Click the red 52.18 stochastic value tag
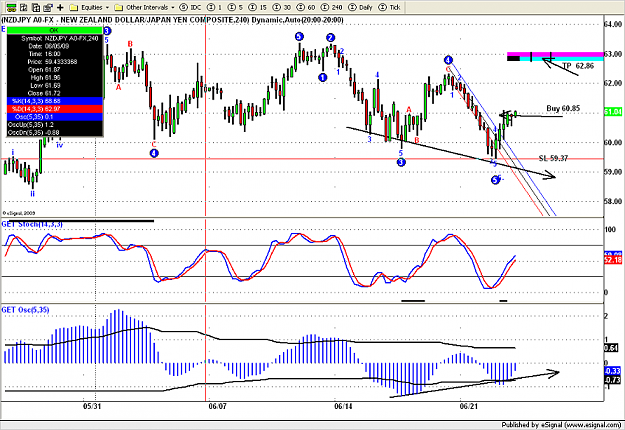This screenshot has width=625, height=430. click(x=613, y=260)
